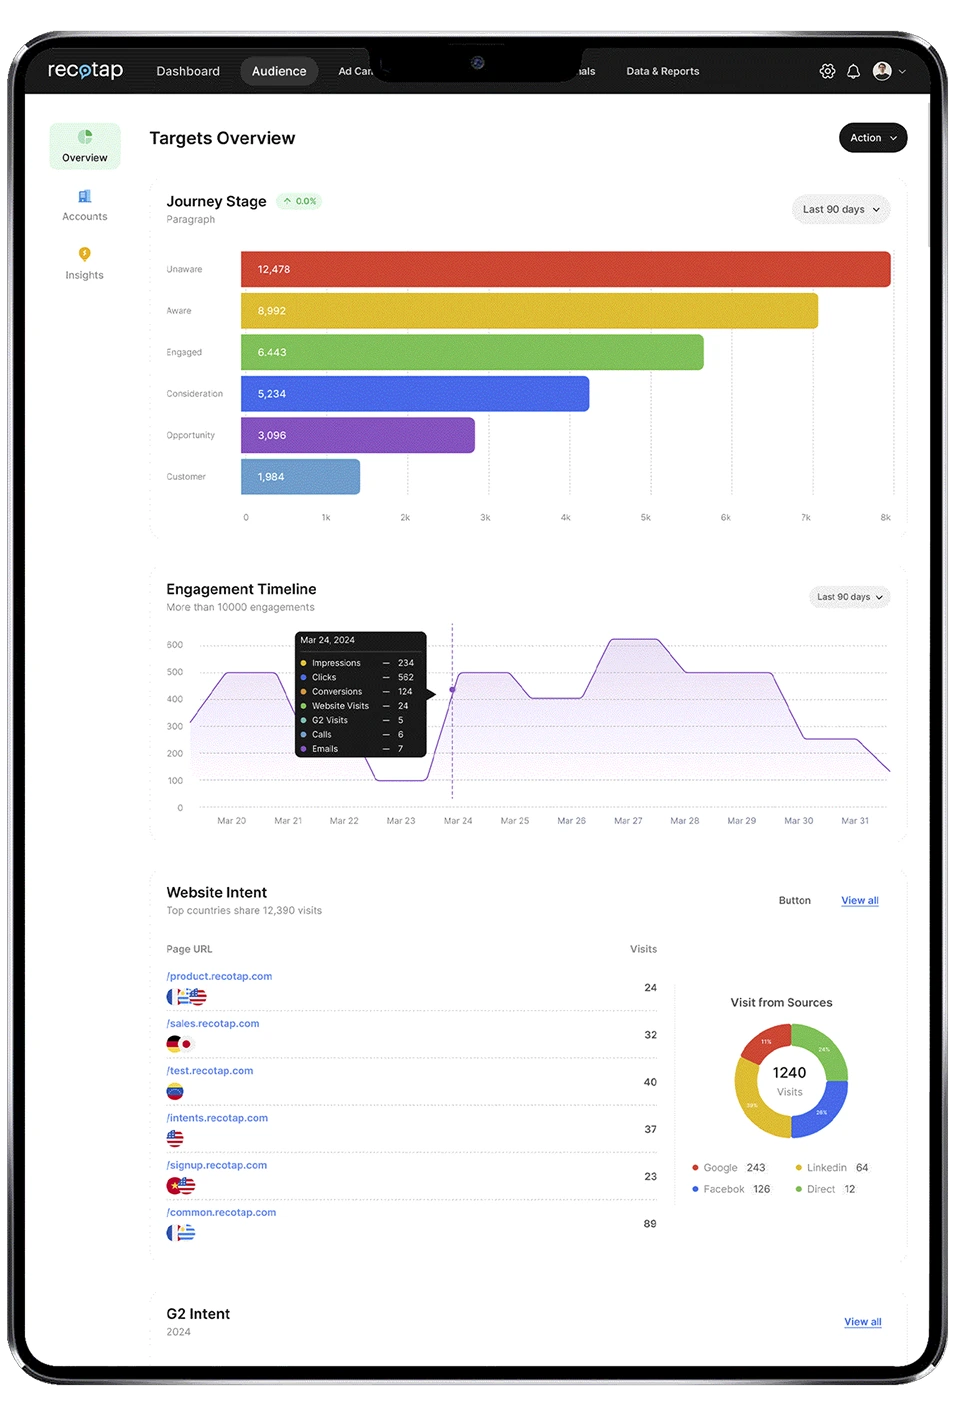Click the flag icons under /product.recotap.com

pyautogui.click(x=187, y=997)
